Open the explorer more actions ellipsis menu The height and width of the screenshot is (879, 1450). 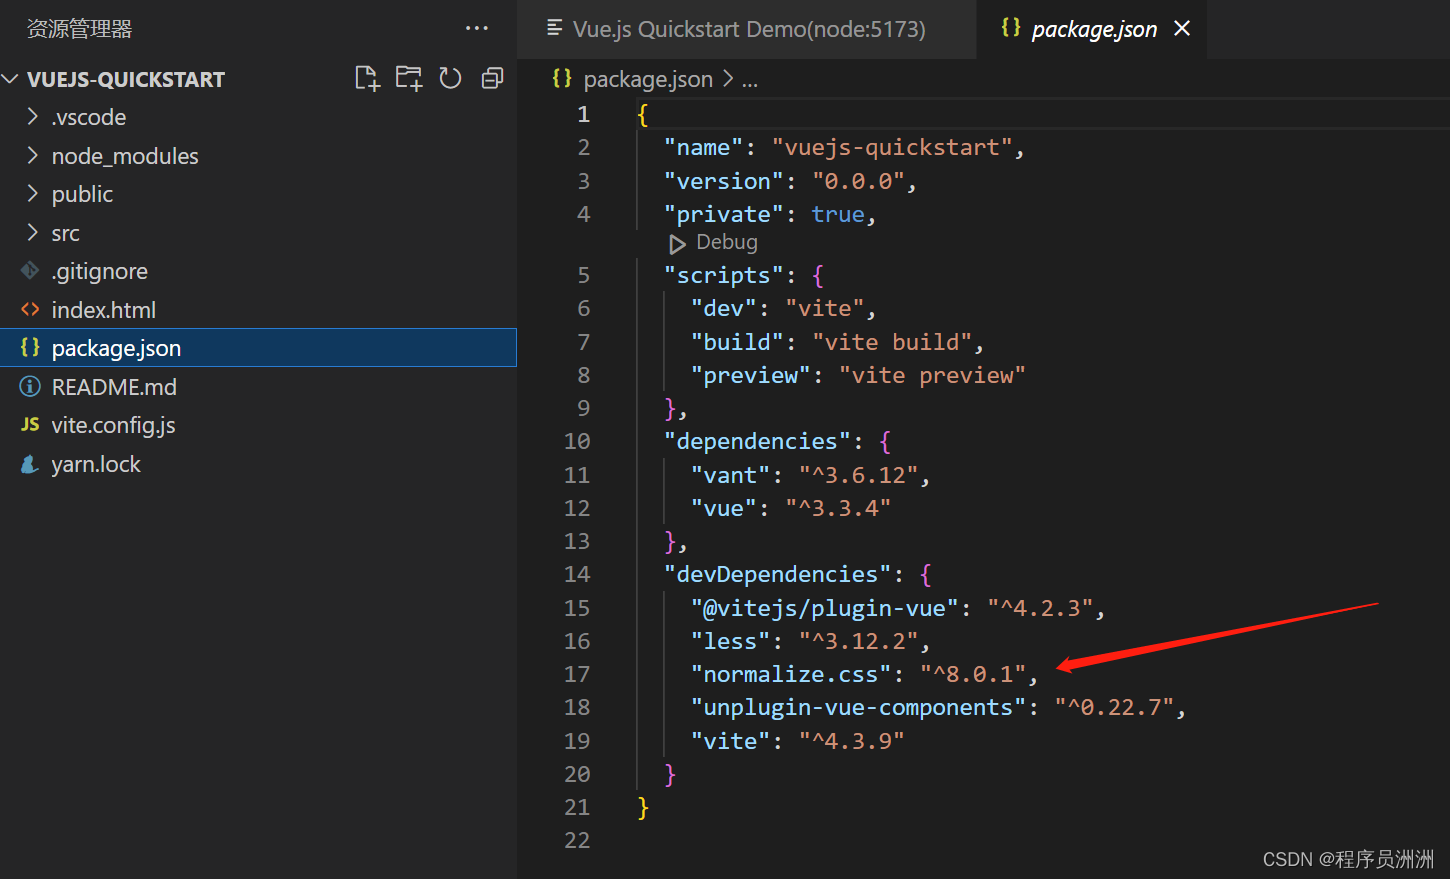[x=477, y=28]
